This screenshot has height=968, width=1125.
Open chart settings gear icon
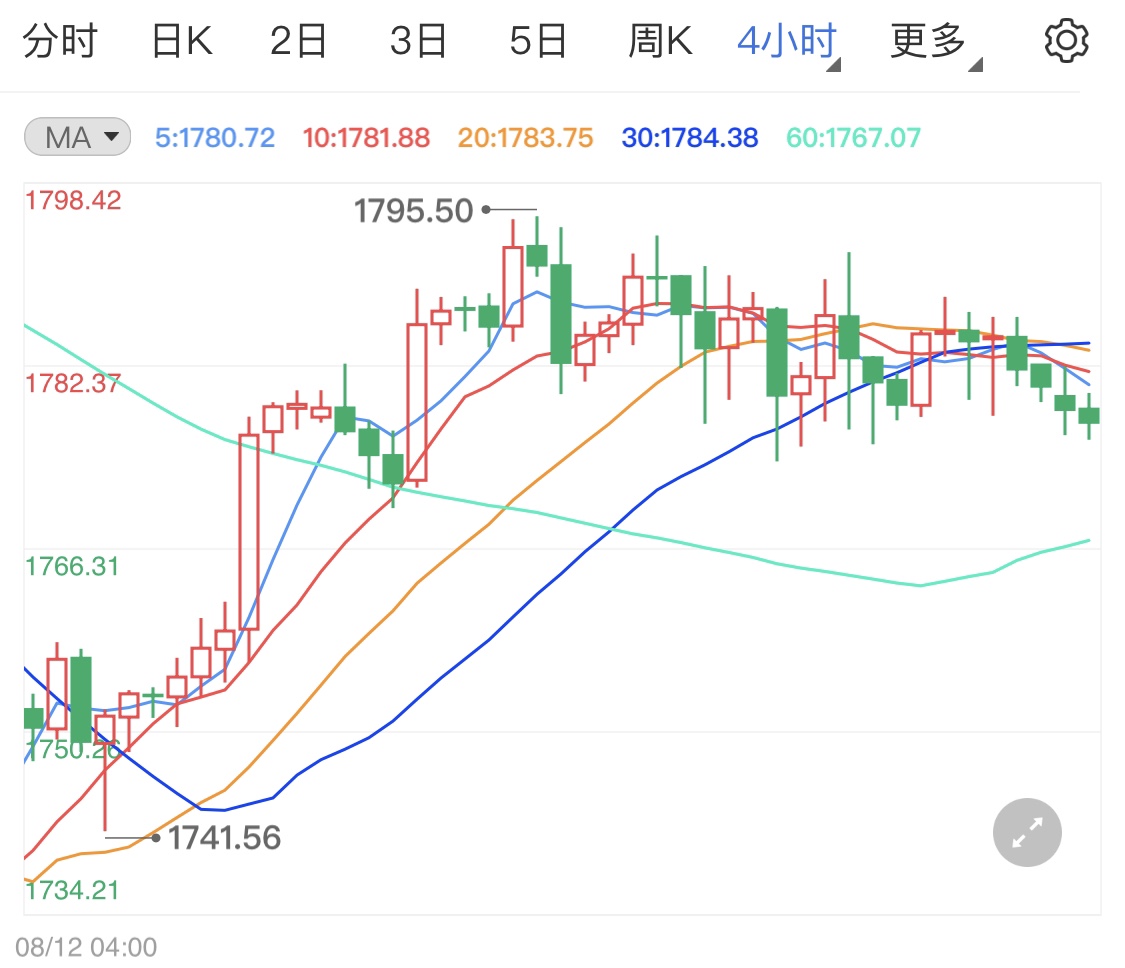click(1066, 42)
